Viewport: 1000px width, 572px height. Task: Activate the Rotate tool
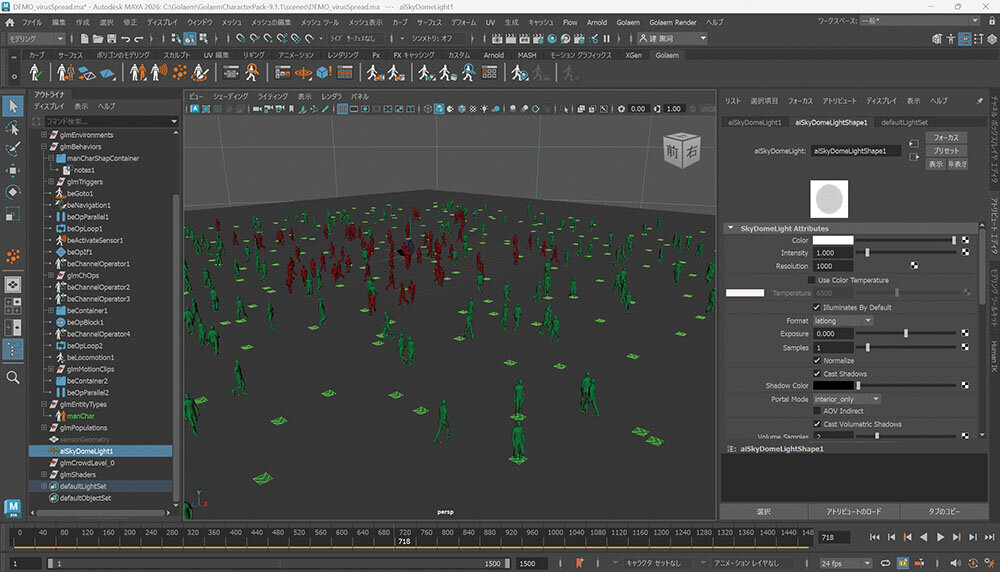tap(13, 192)
